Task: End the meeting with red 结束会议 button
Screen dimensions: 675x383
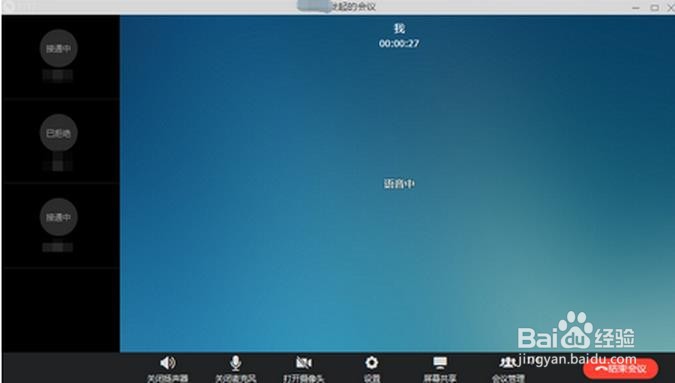Action: point(620,369)
